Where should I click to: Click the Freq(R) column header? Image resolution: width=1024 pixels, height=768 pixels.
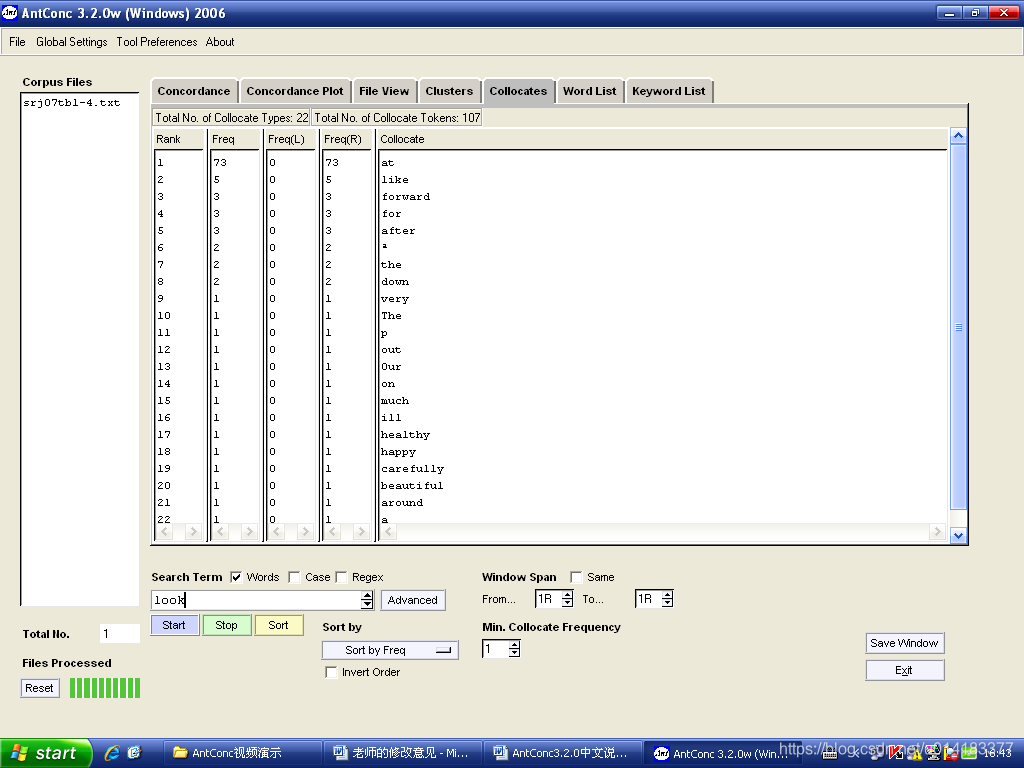[343, 139]
